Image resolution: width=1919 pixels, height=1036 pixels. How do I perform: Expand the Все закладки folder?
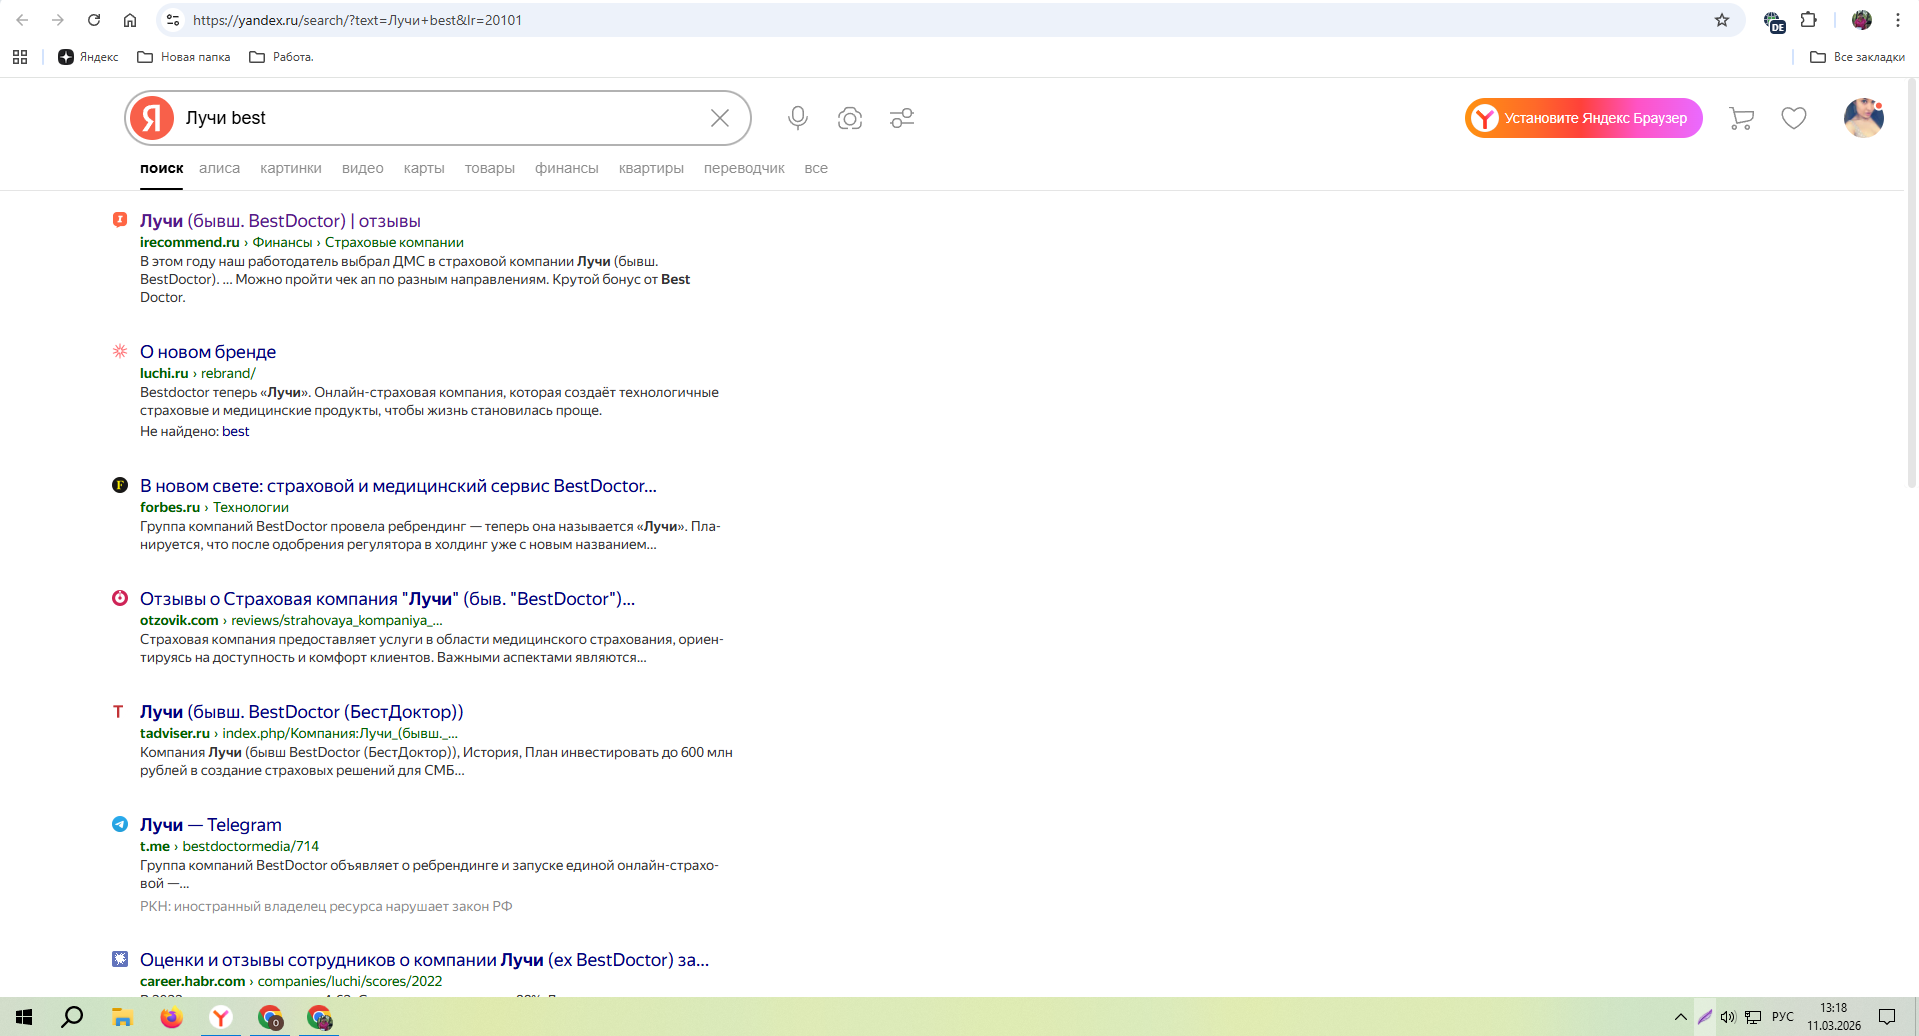click(x=1857, y=57)
